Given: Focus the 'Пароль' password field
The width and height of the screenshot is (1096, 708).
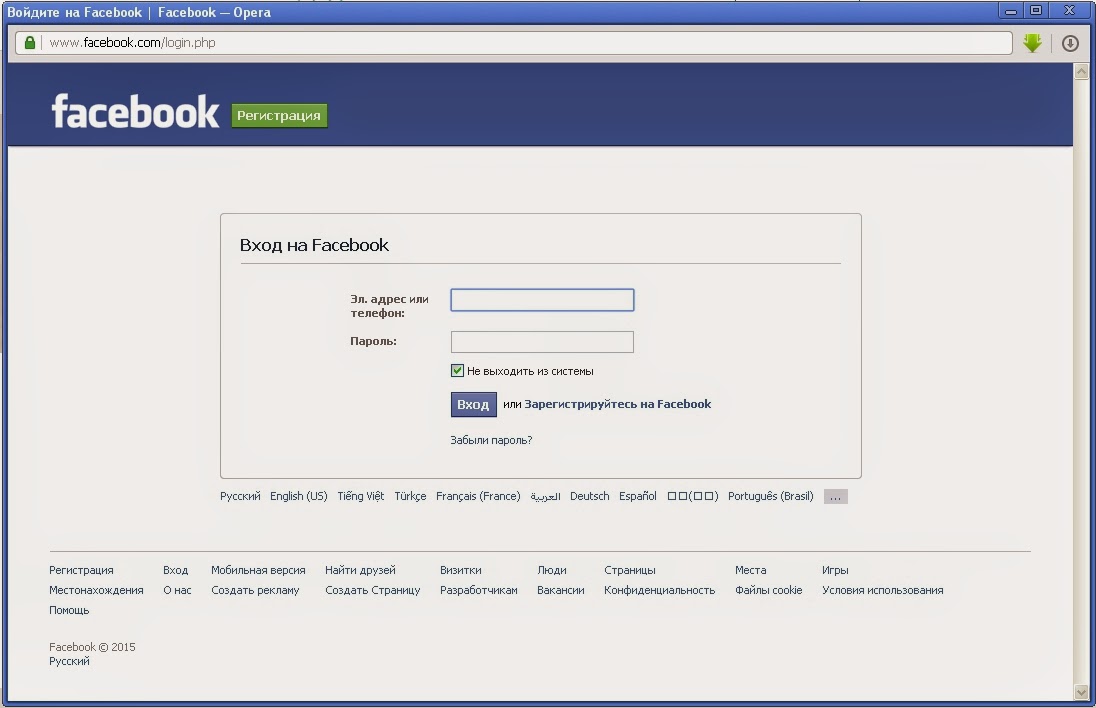Looking at the screenshot, I should (x=542, y=342).
